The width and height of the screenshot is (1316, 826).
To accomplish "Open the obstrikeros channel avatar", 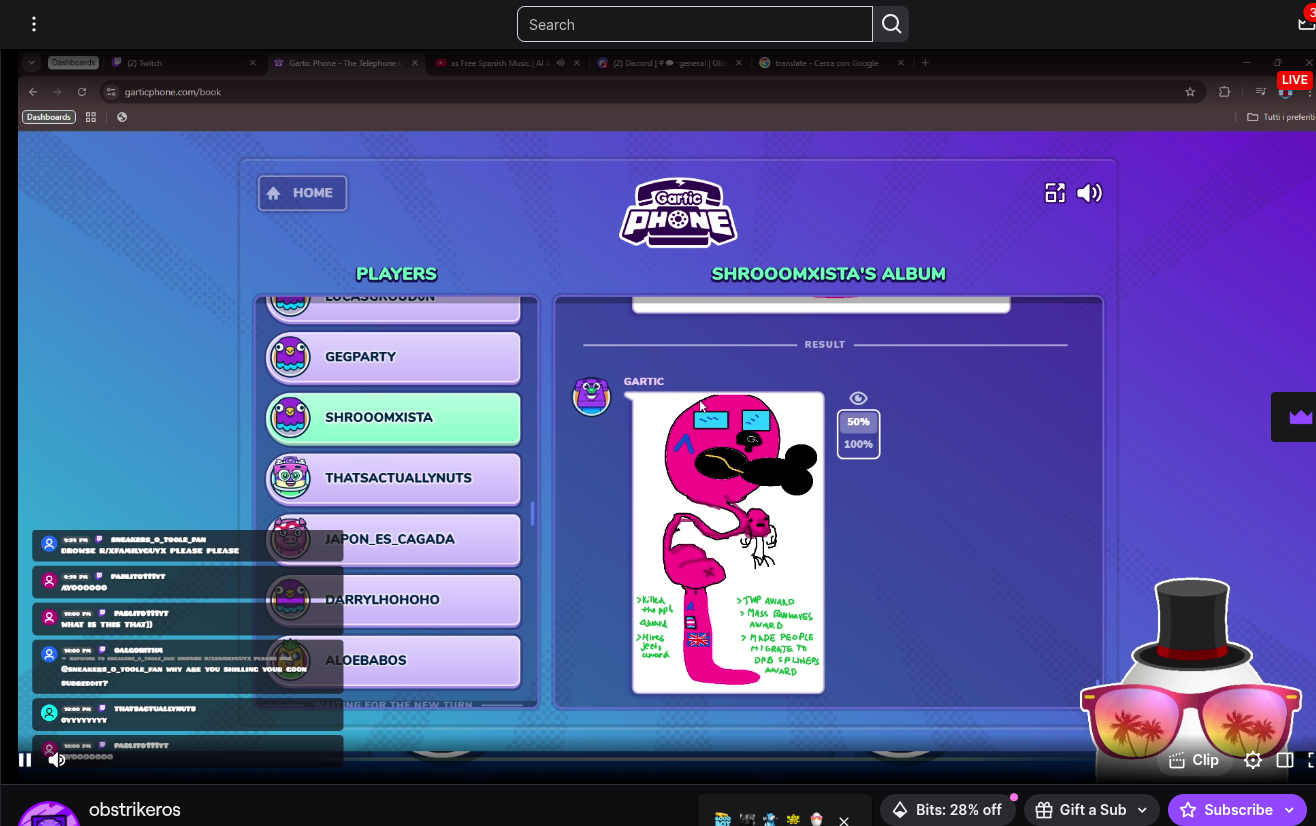I will 49,814.
